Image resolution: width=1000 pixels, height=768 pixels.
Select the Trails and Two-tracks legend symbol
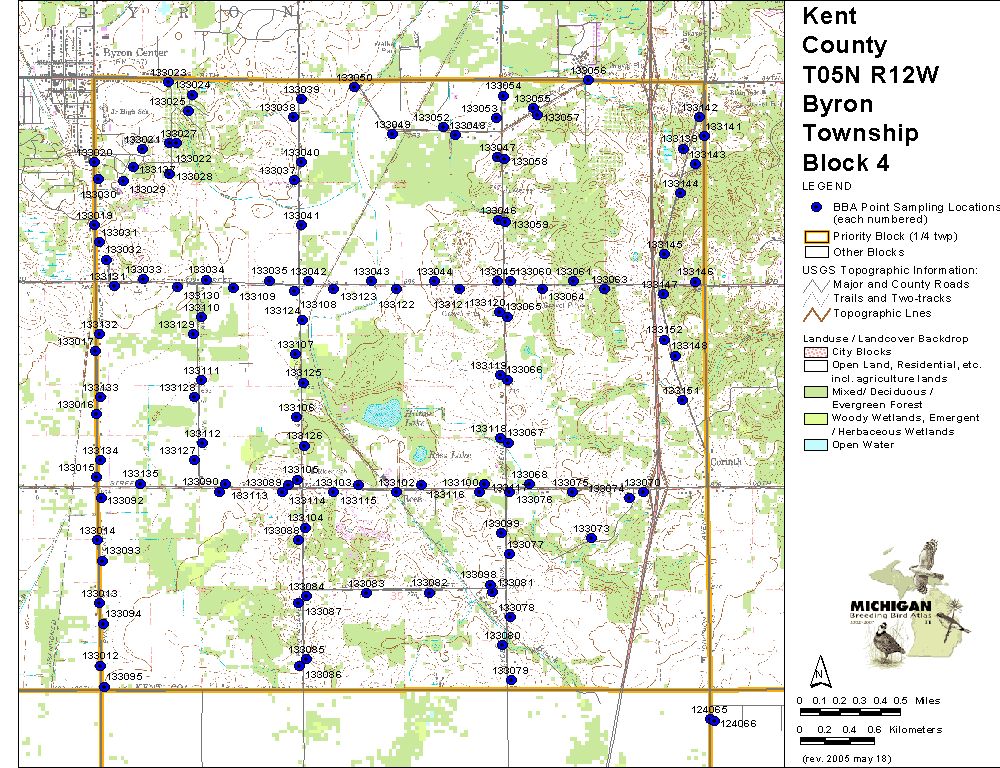[816, 299]
